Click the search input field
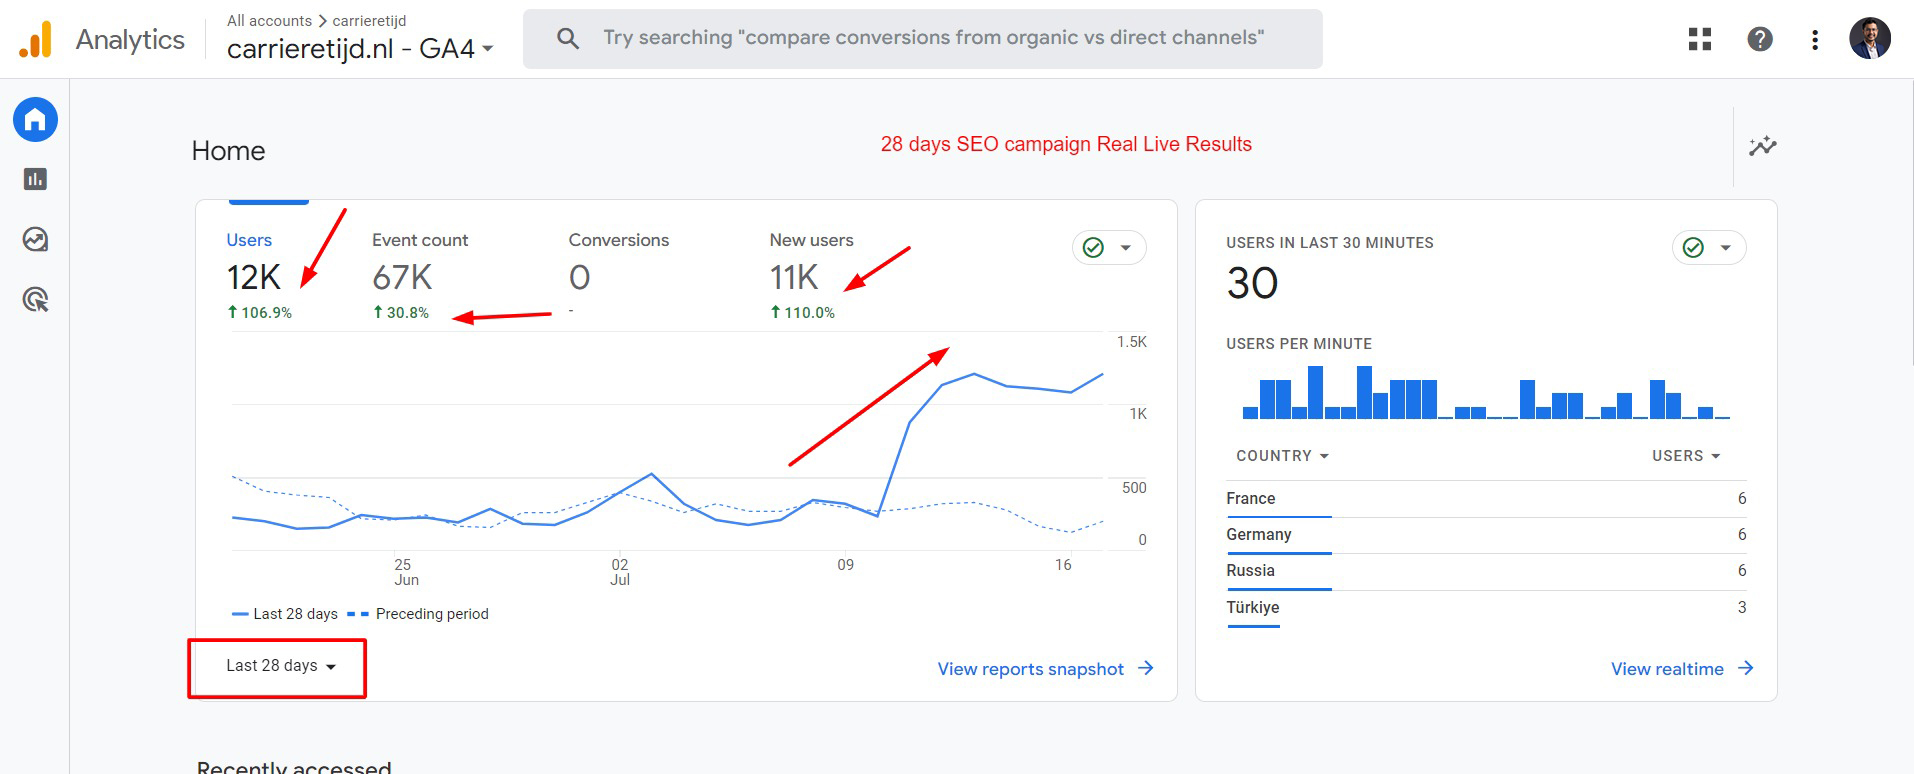Image resolution: width=1914 pixels, height=774 pixels. tap(932, 38)
